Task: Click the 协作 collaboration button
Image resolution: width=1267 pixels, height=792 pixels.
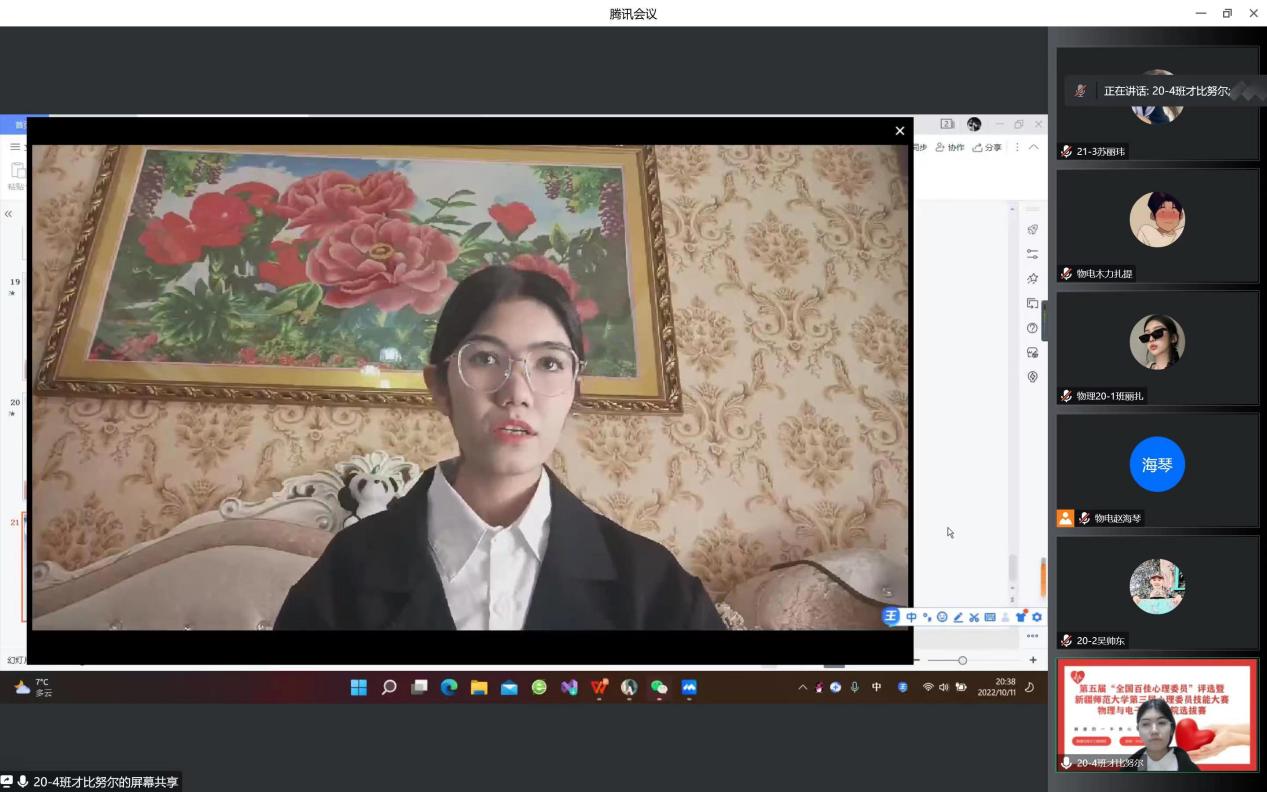Action: [950, 148]
